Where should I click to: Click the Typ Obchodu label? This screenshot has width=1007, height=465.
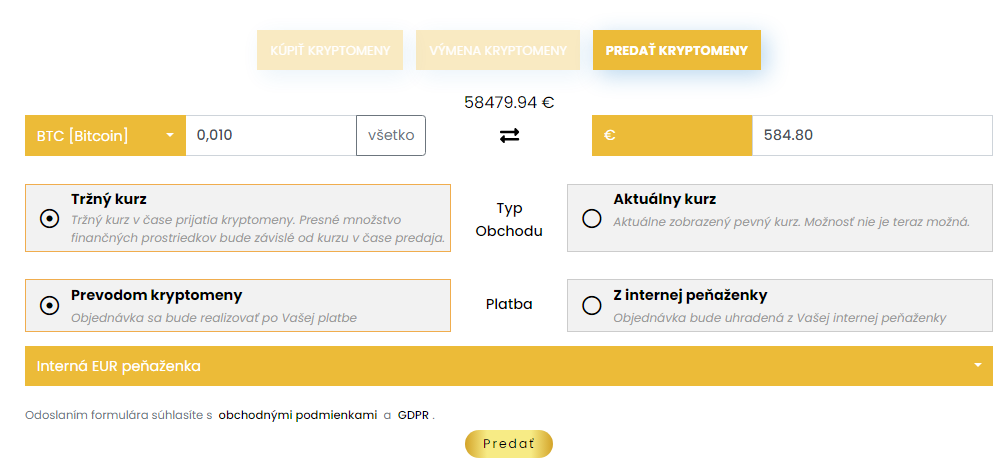pyautogui.click(x=509, y=219)
